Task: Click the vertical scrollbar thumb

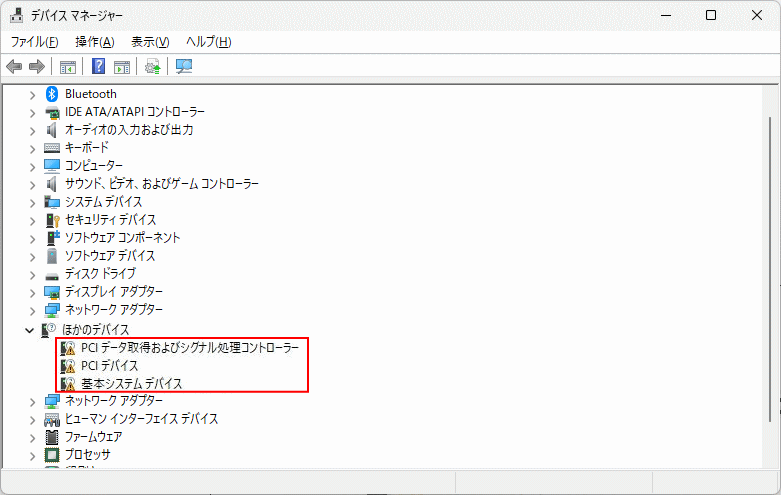Action: 770,268
